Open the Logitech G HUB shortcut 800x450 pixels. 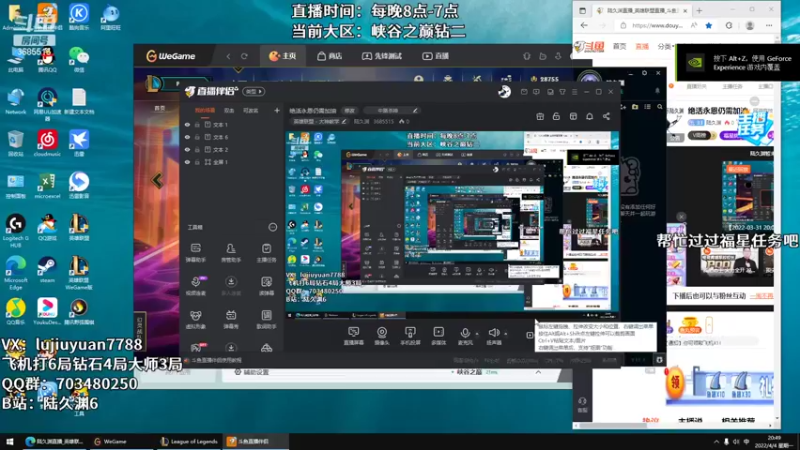click(x=16, y=231)
